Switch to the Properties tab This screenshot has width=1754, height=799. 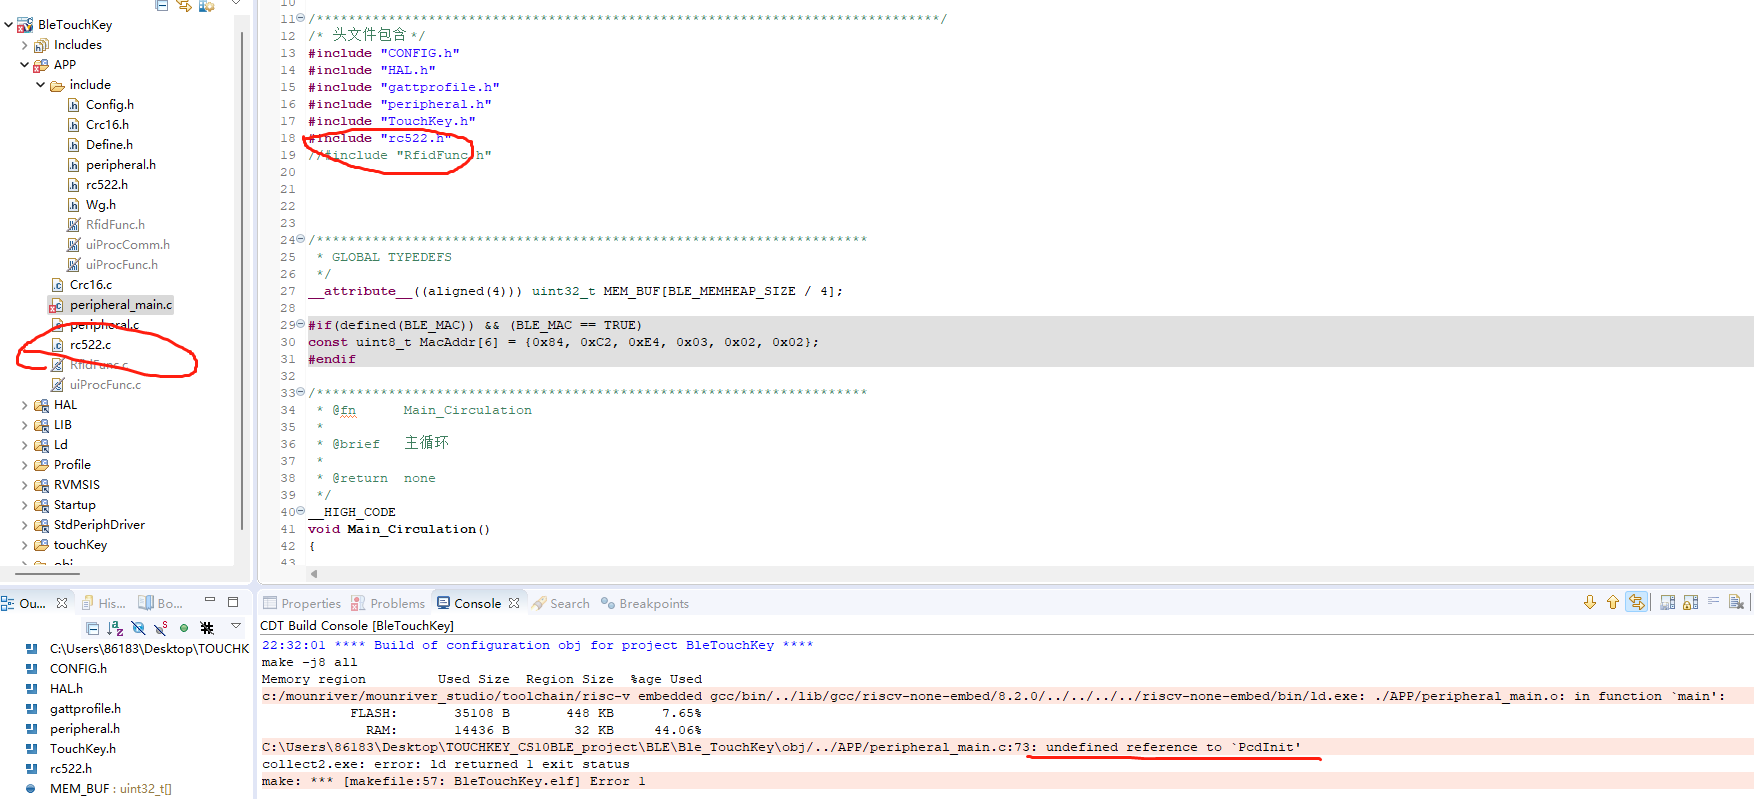coord(302,603)
